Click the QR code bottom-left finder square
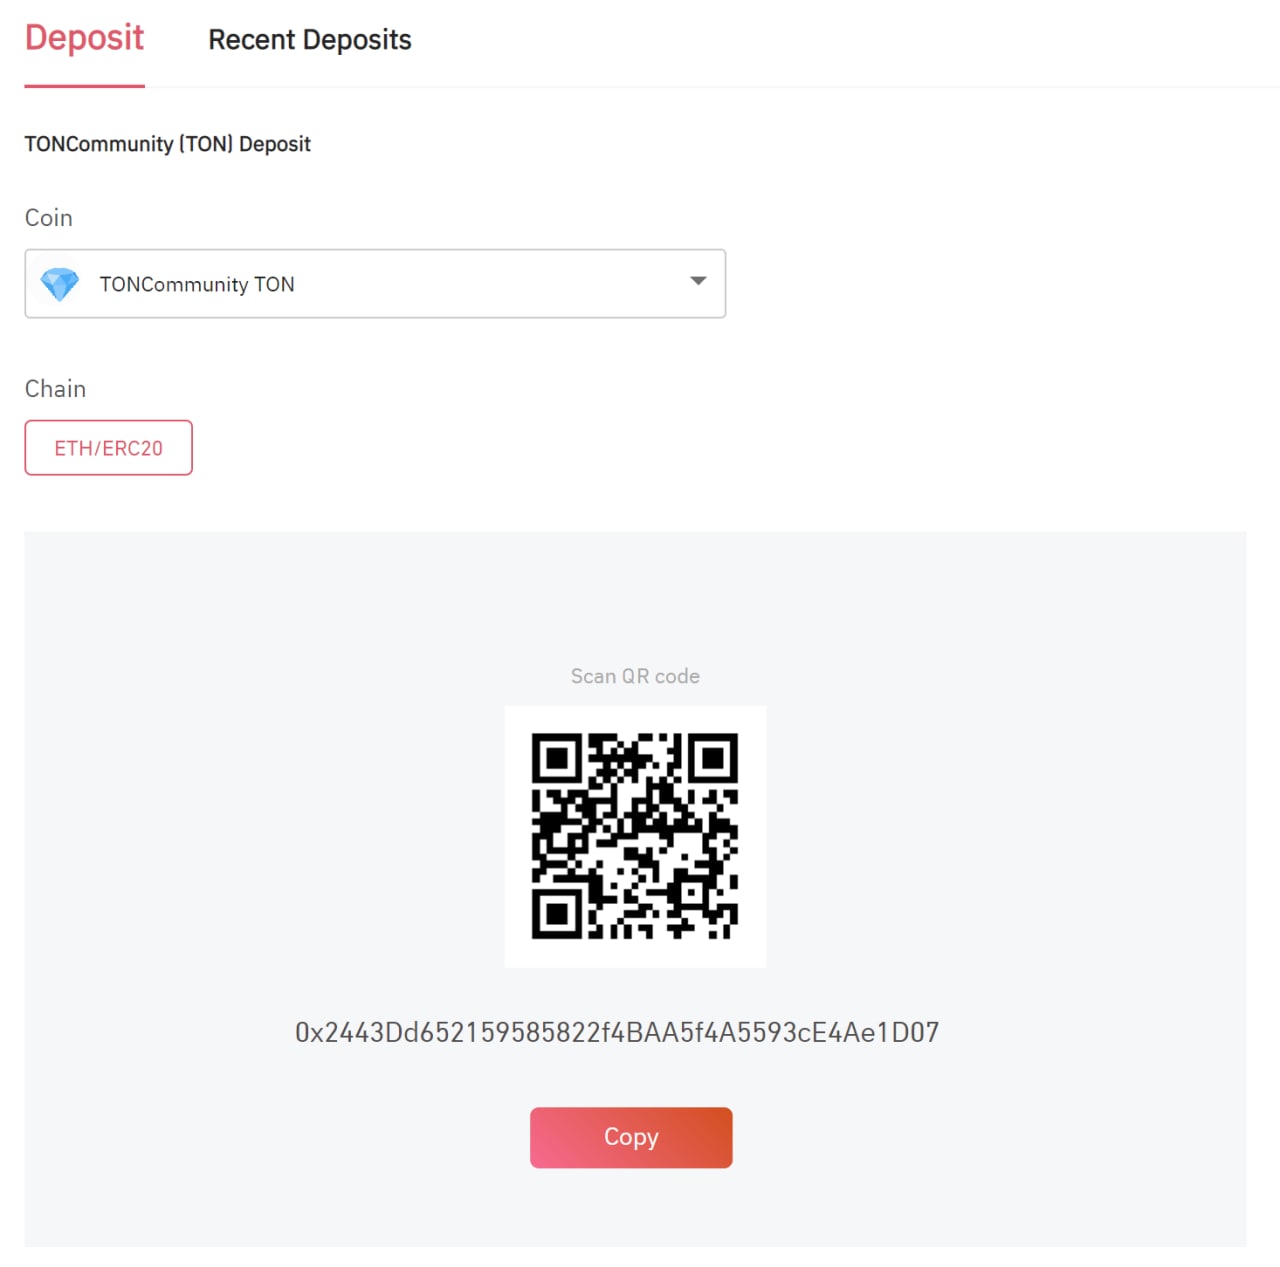 (557, 914)
